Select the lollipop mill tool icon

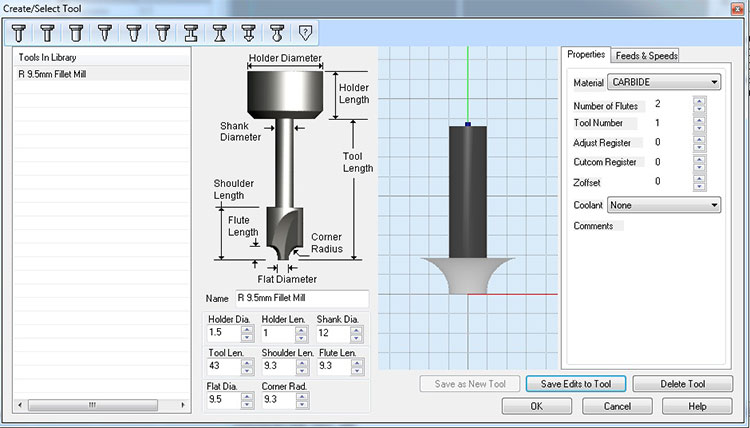pos(277,33)
